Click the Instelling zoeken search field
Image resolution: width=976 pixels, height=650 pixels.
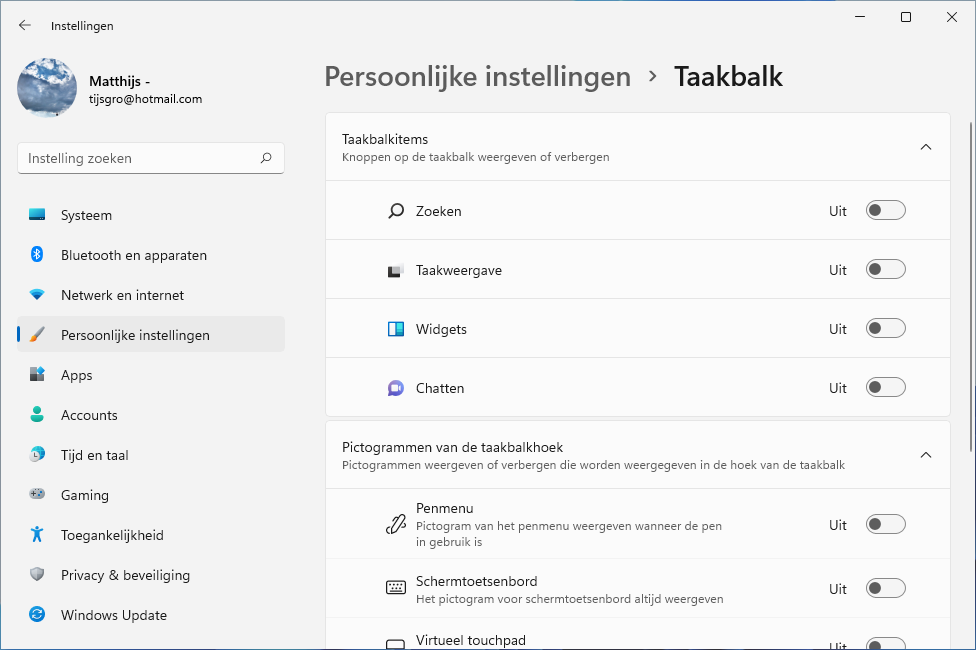140,158
